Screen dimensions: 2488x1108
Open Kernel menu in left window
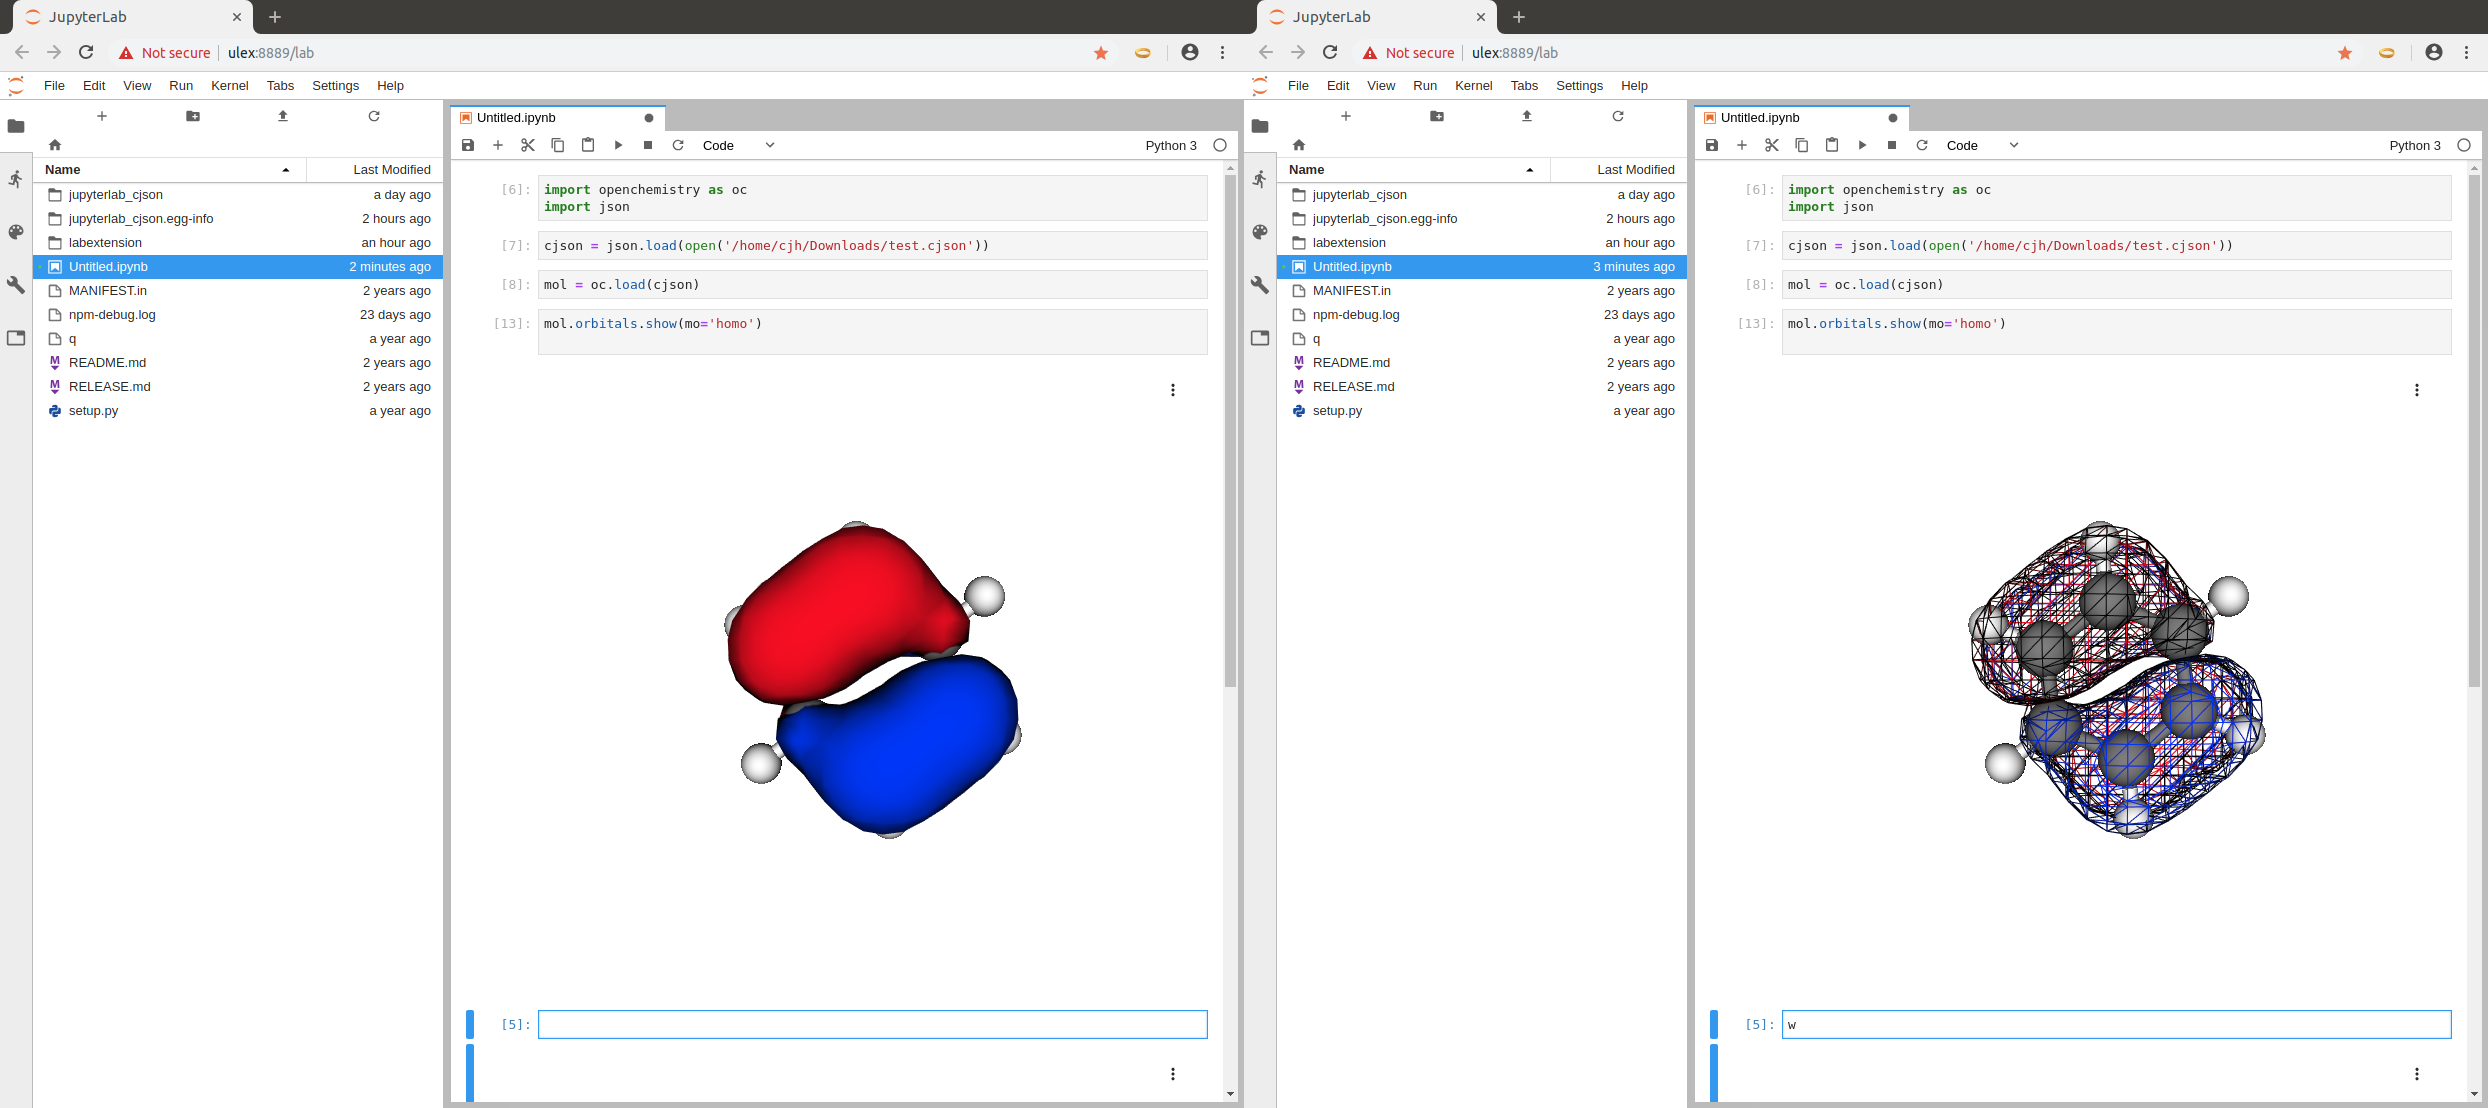click(x=230, y=86)
